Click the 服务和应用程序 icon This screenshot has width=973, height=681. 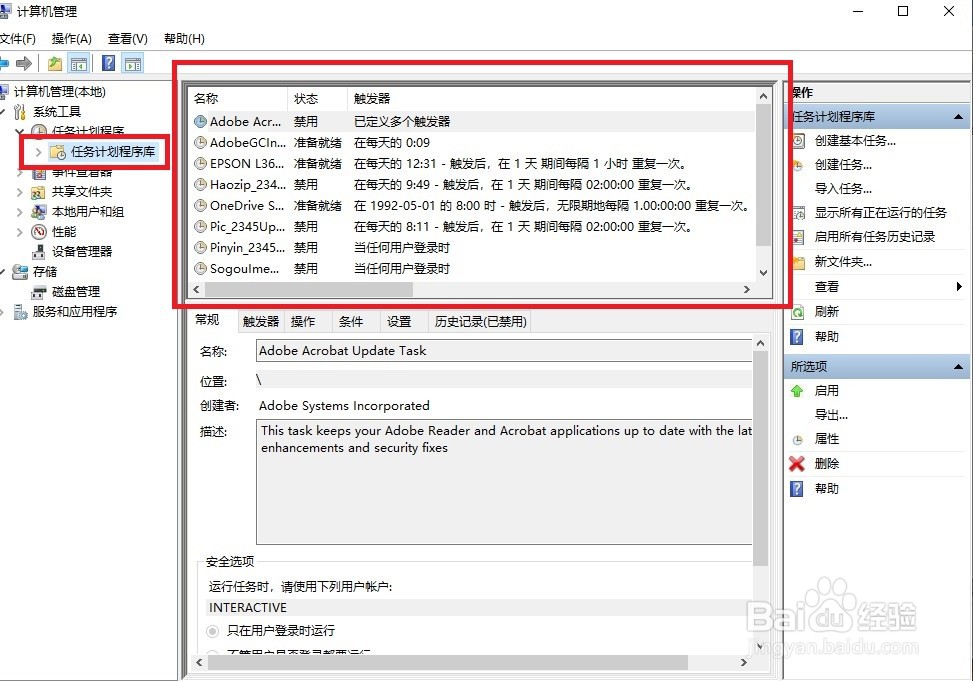20,312
